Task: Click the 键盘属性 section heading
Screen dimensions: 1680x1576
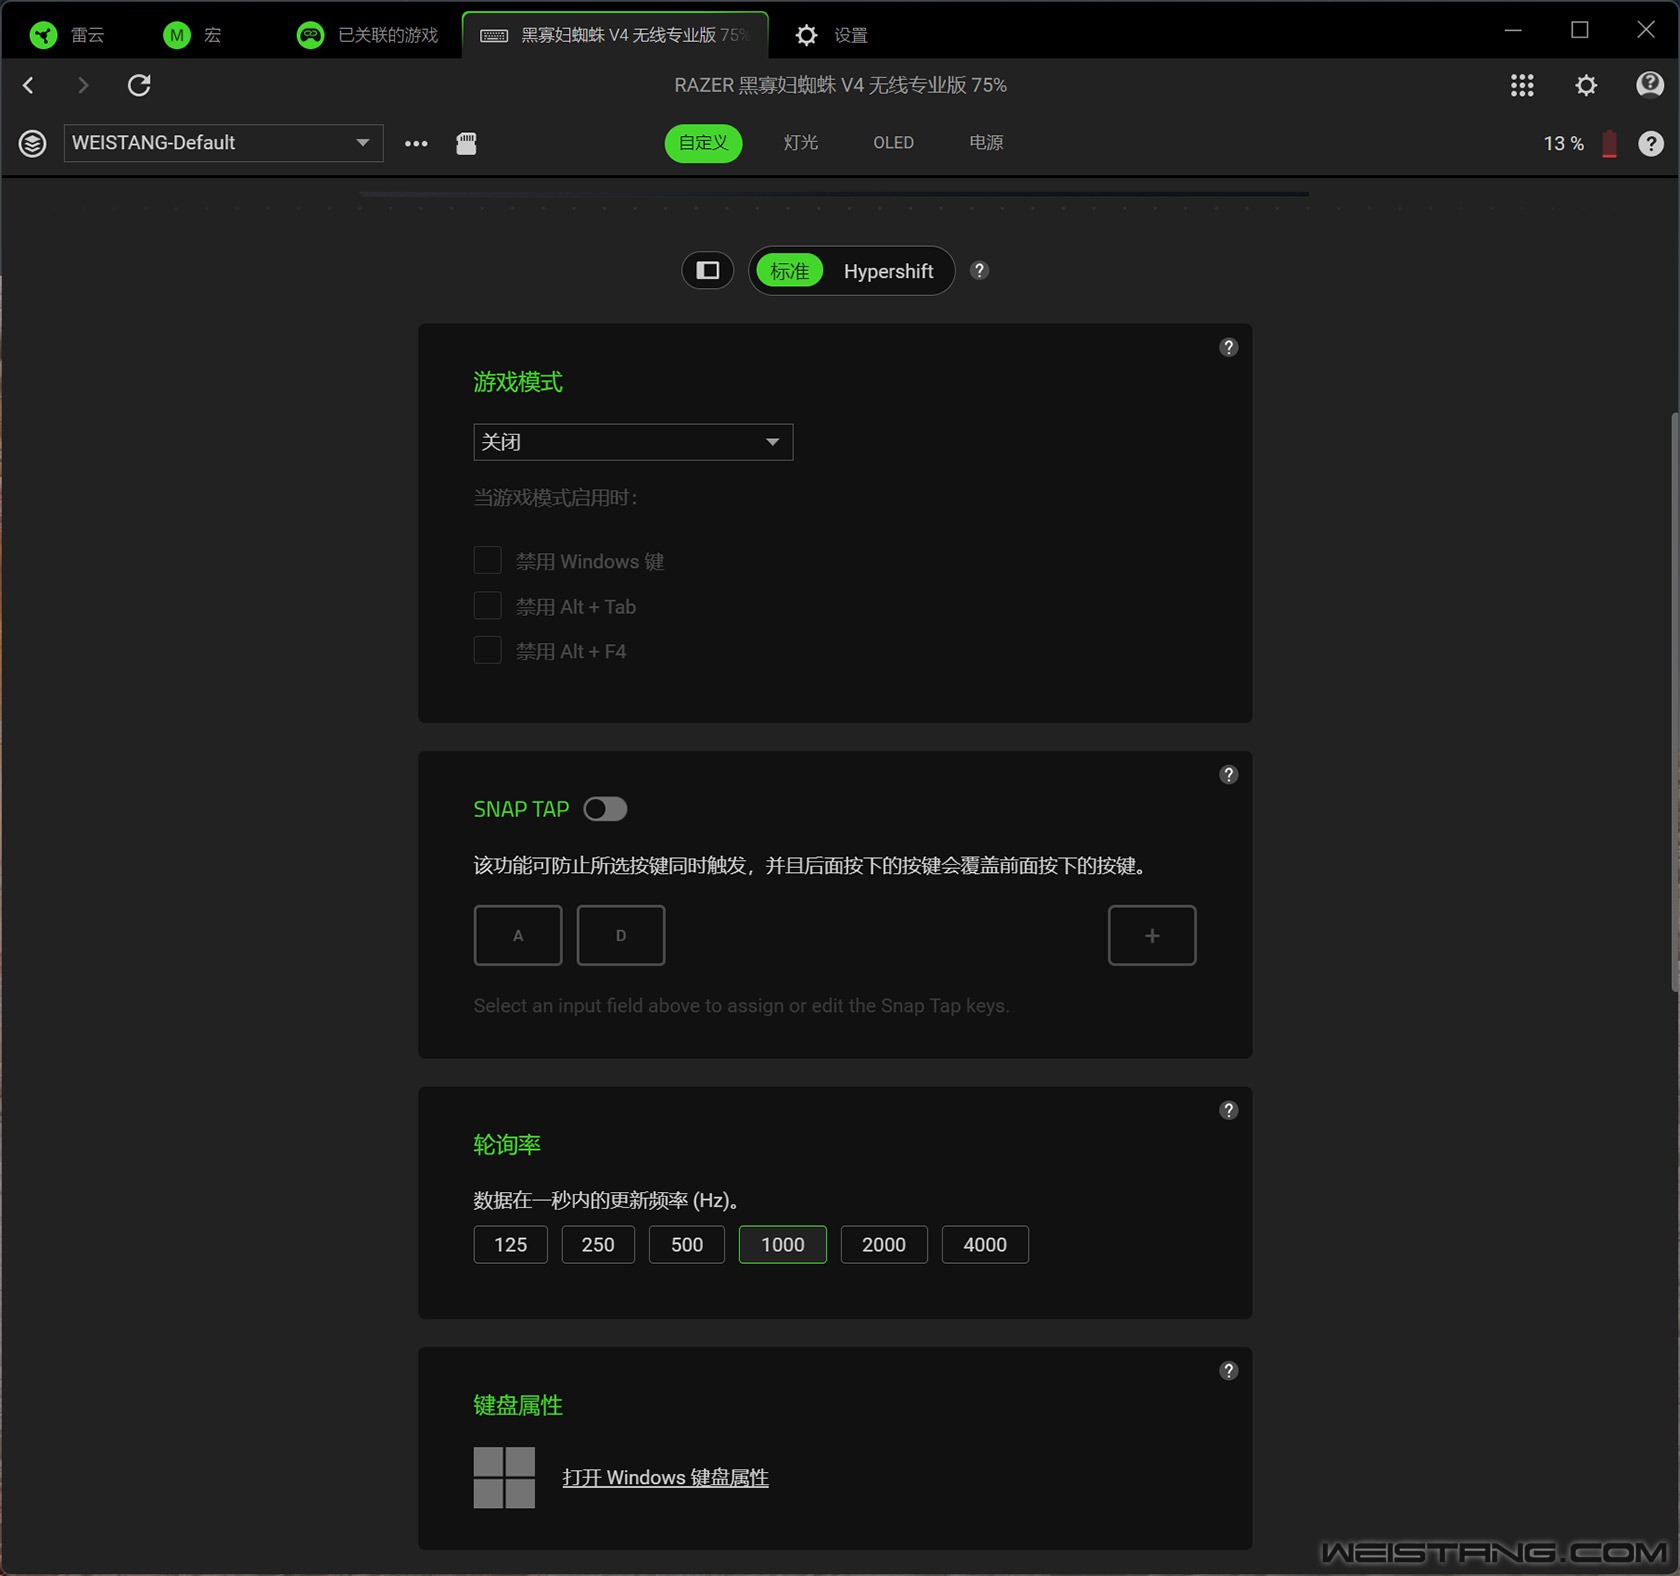Action: coord(518,1405)
